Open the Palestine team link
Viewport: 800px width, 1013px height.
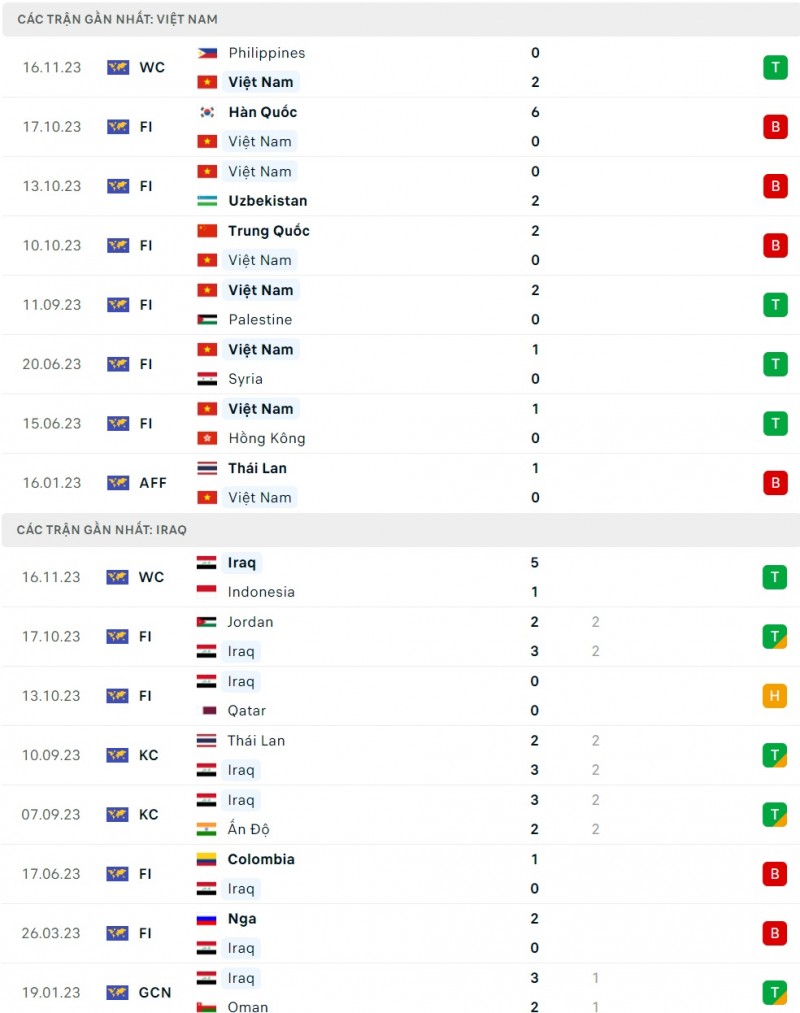pos(260,320)
